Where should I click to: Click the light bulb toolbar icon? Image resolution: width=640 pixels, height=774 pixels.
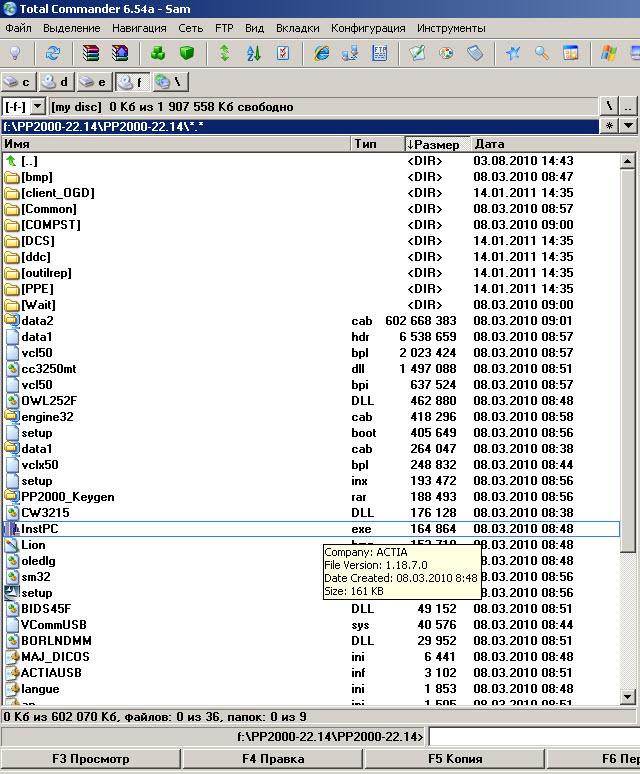(15, 53)
